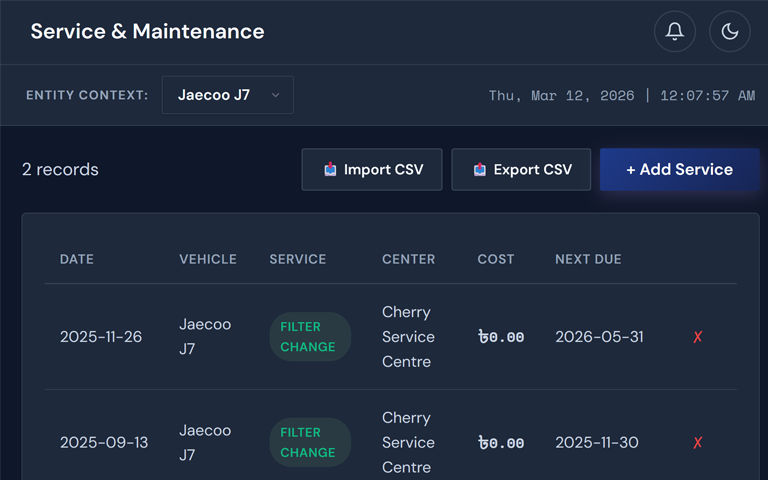Viewport: 768px width, 480px height.
Task: Click the cost value in the 2025-11-26 row
Action: 501,337
